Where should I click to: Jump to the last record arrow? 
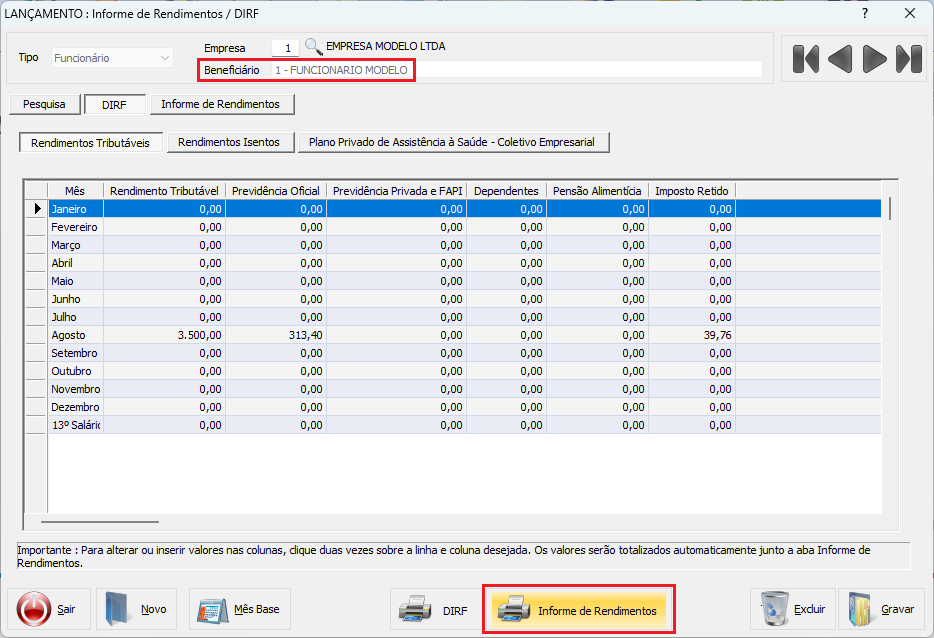coord(909,59)
